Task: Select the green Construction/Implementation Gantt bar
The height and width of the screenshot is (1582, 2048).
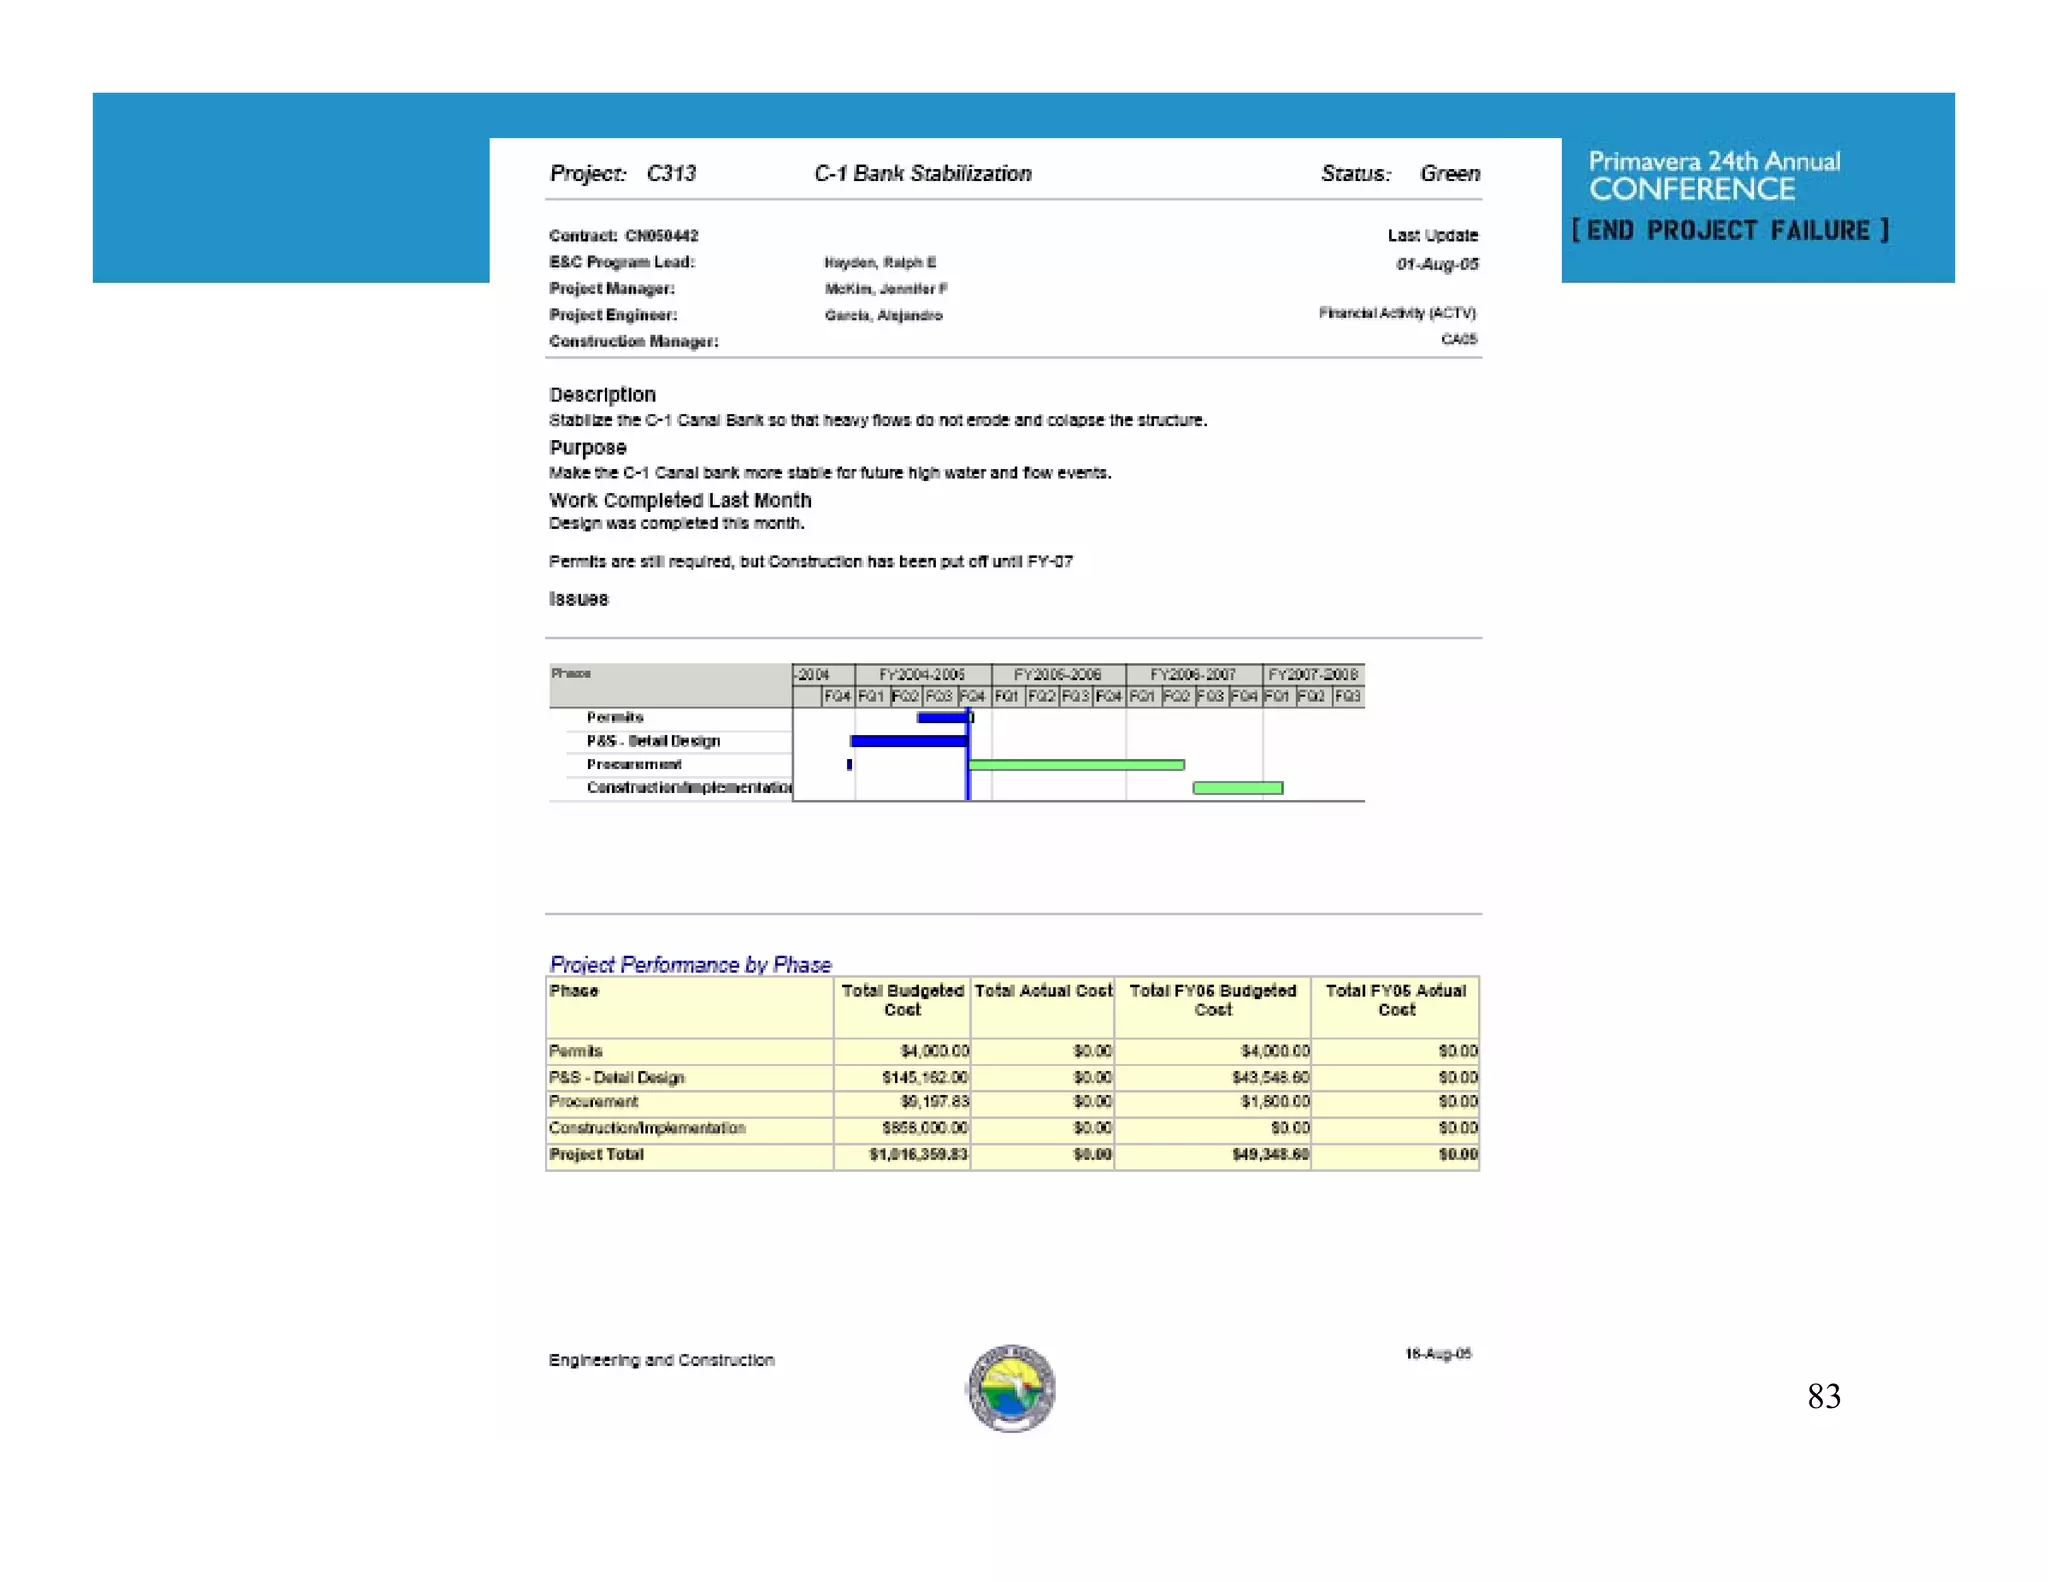Action: pyautogui.click(x=1237, y=788)
